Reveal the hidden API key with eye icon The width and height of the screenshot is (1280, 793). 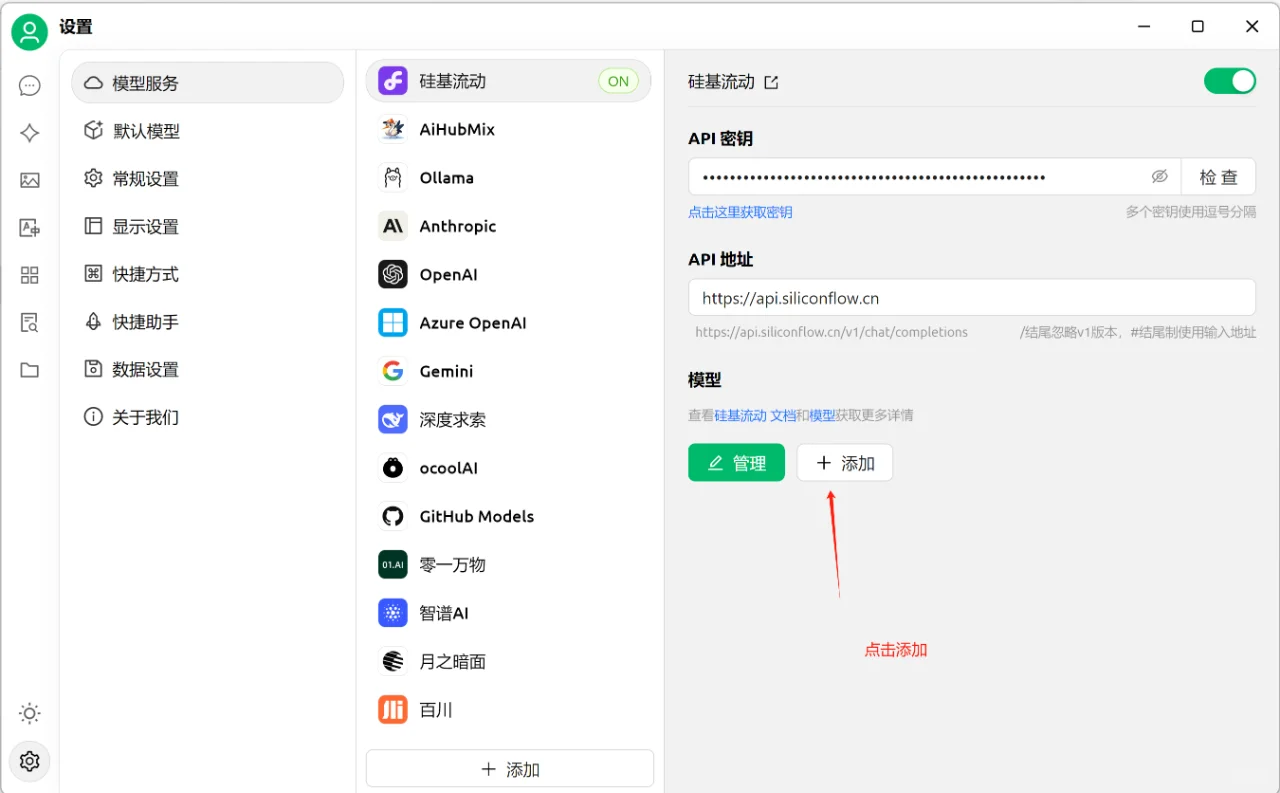coord(1160,176)
